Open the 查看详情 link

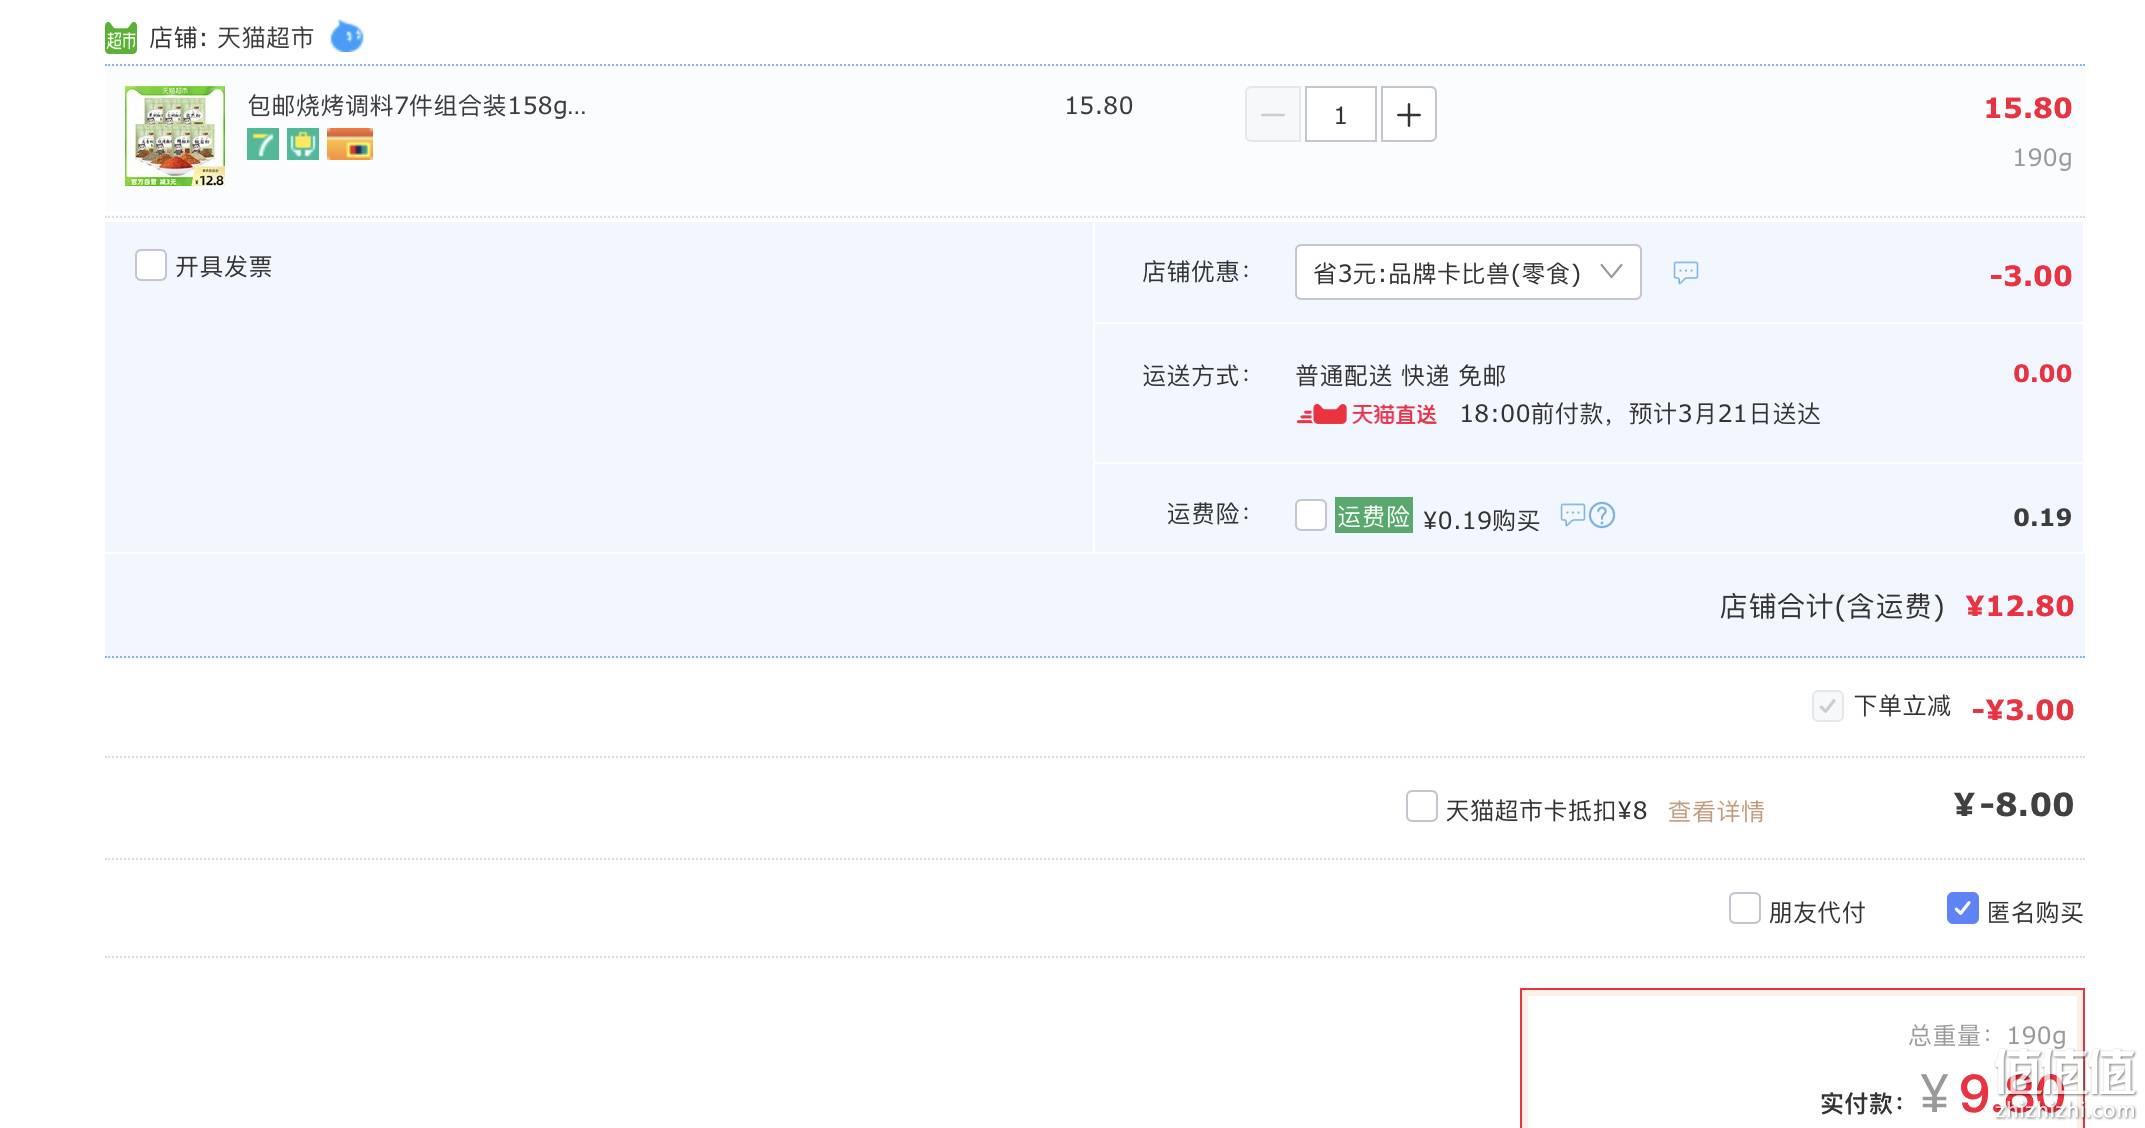tap(1716, 811)
